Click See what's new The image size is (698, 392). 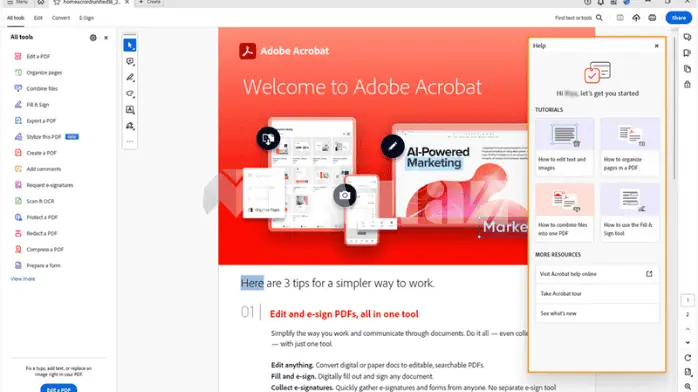tap(597, 313)
